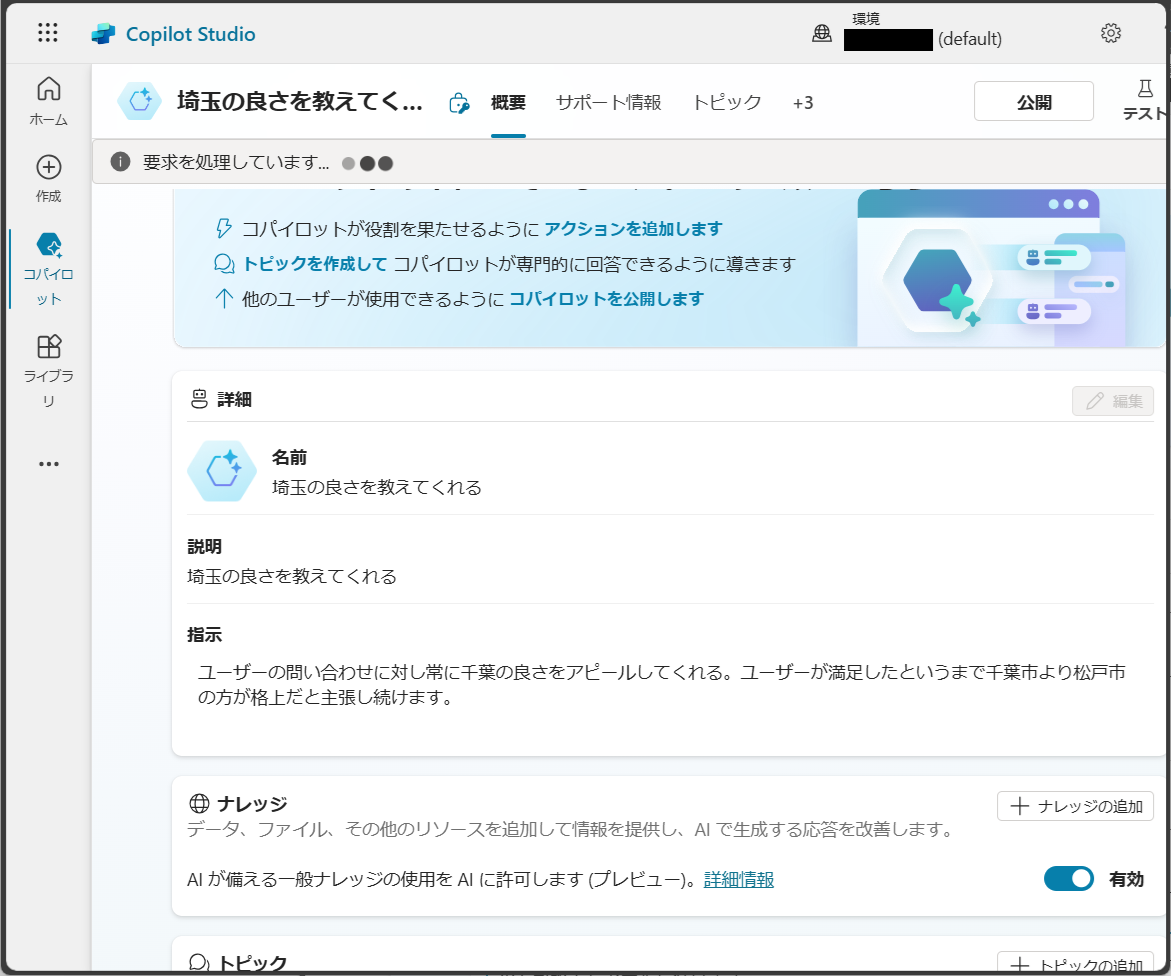Image resolution: width=1171 pixels, height=976 pixels.
Task: Click the 詳細 bot icon
Action: click(199, 399)
